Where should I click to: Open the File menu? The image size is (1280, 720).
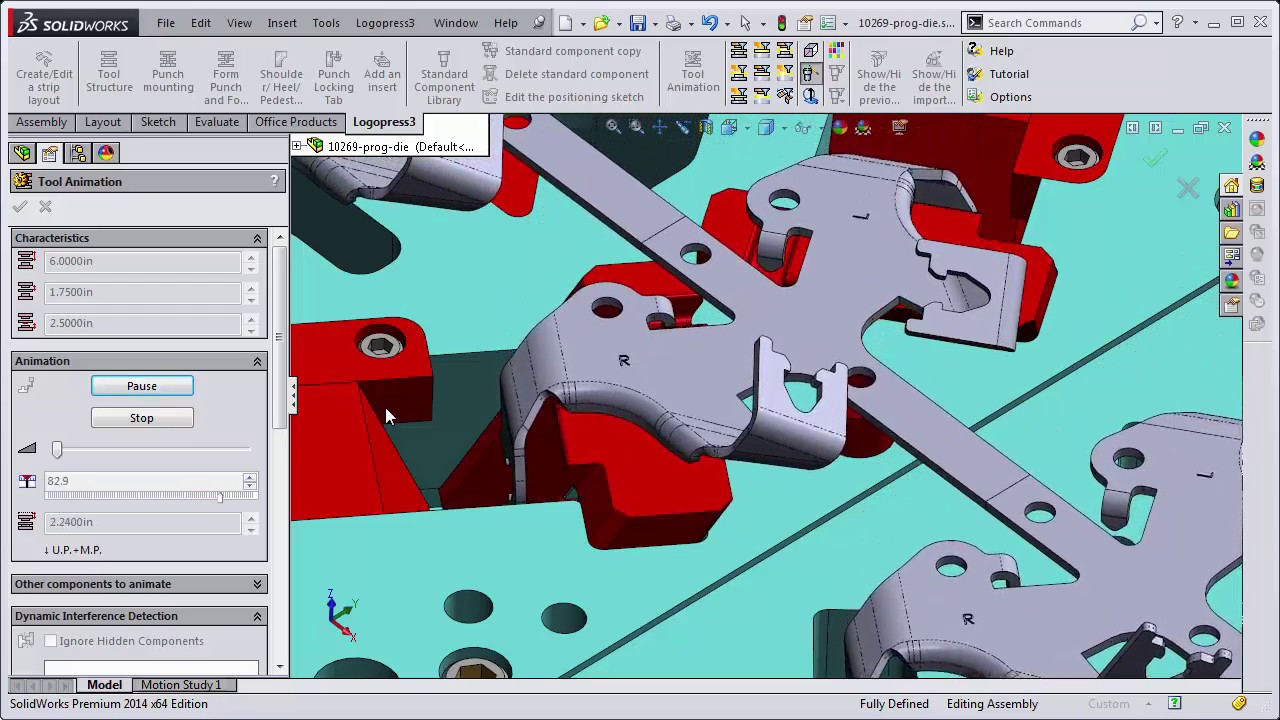click(x=165, y=23)
